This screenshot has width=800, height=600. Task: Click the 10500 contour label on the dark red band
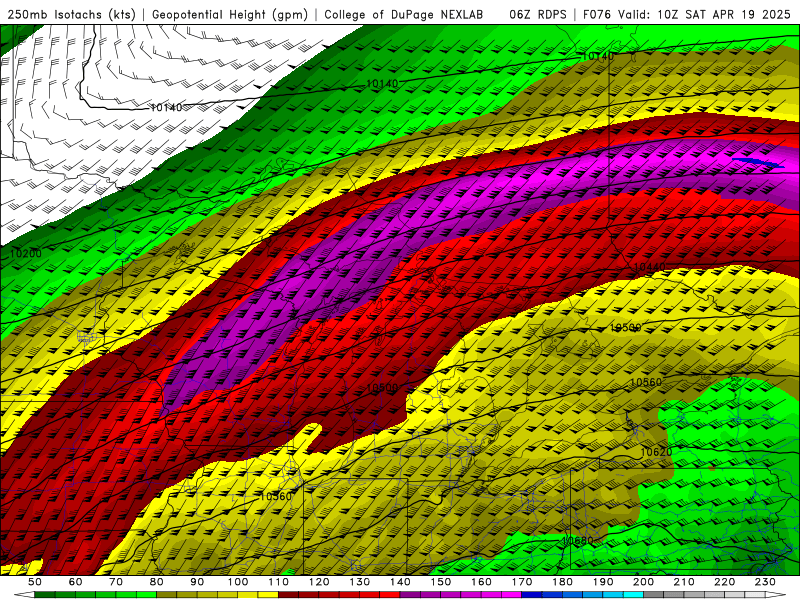[x=382, y=388]
